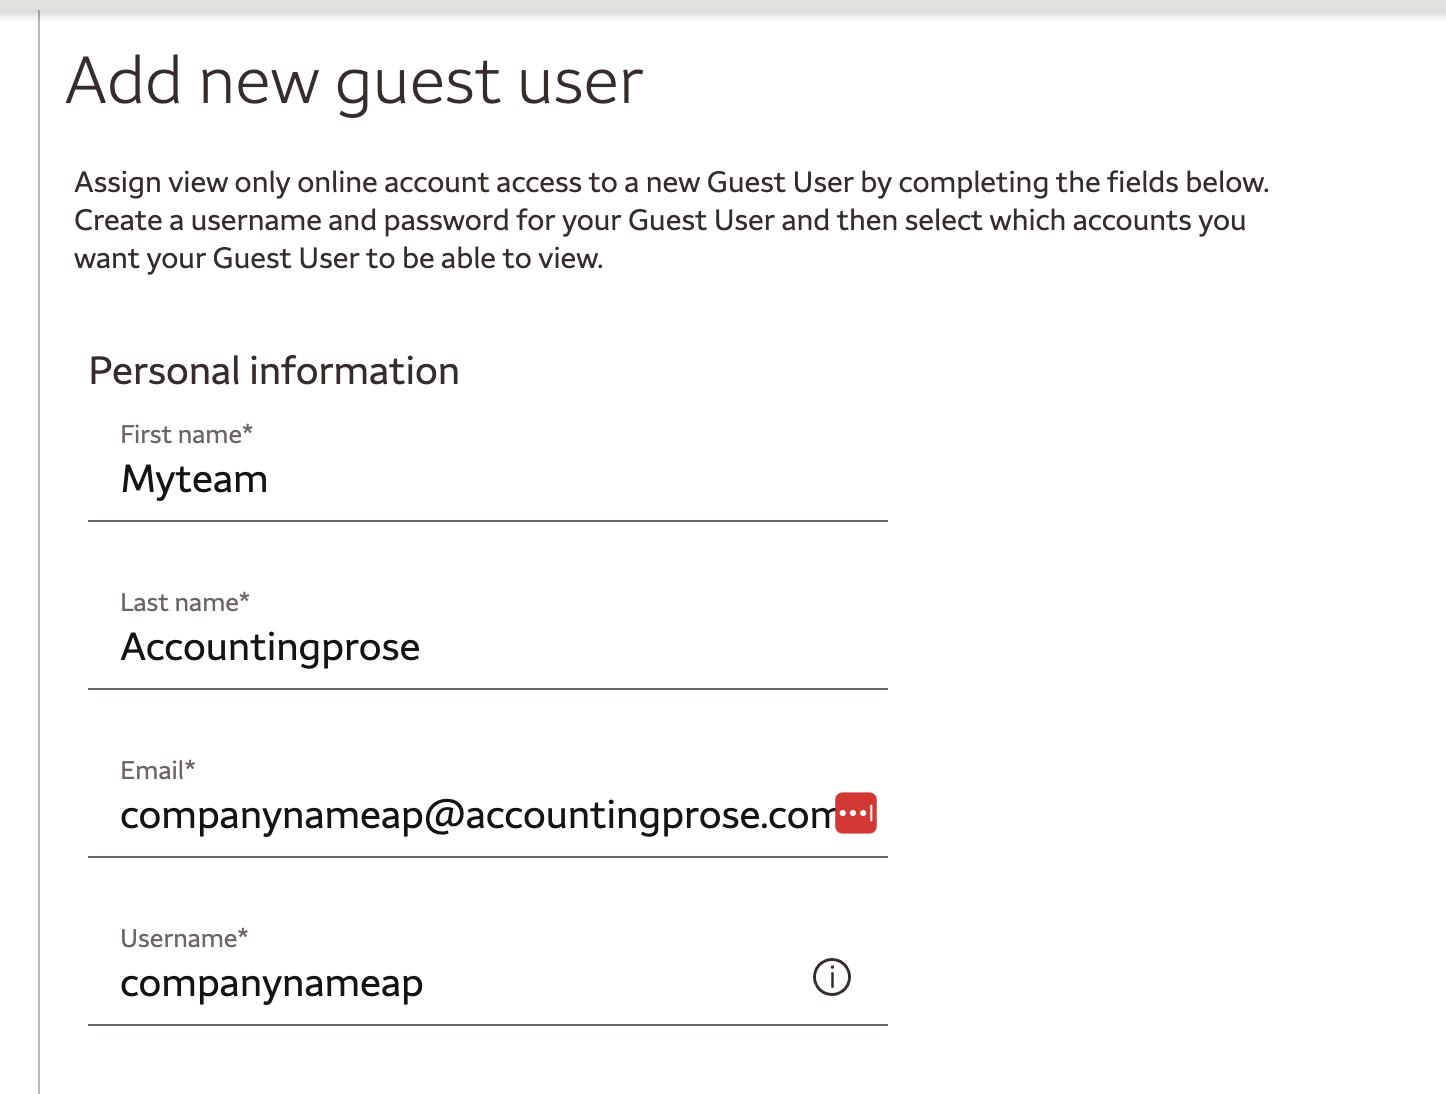The image size is (1446, 1094).
Task: Click the circled 'i' icon beside the username
Action: [830, 977]
